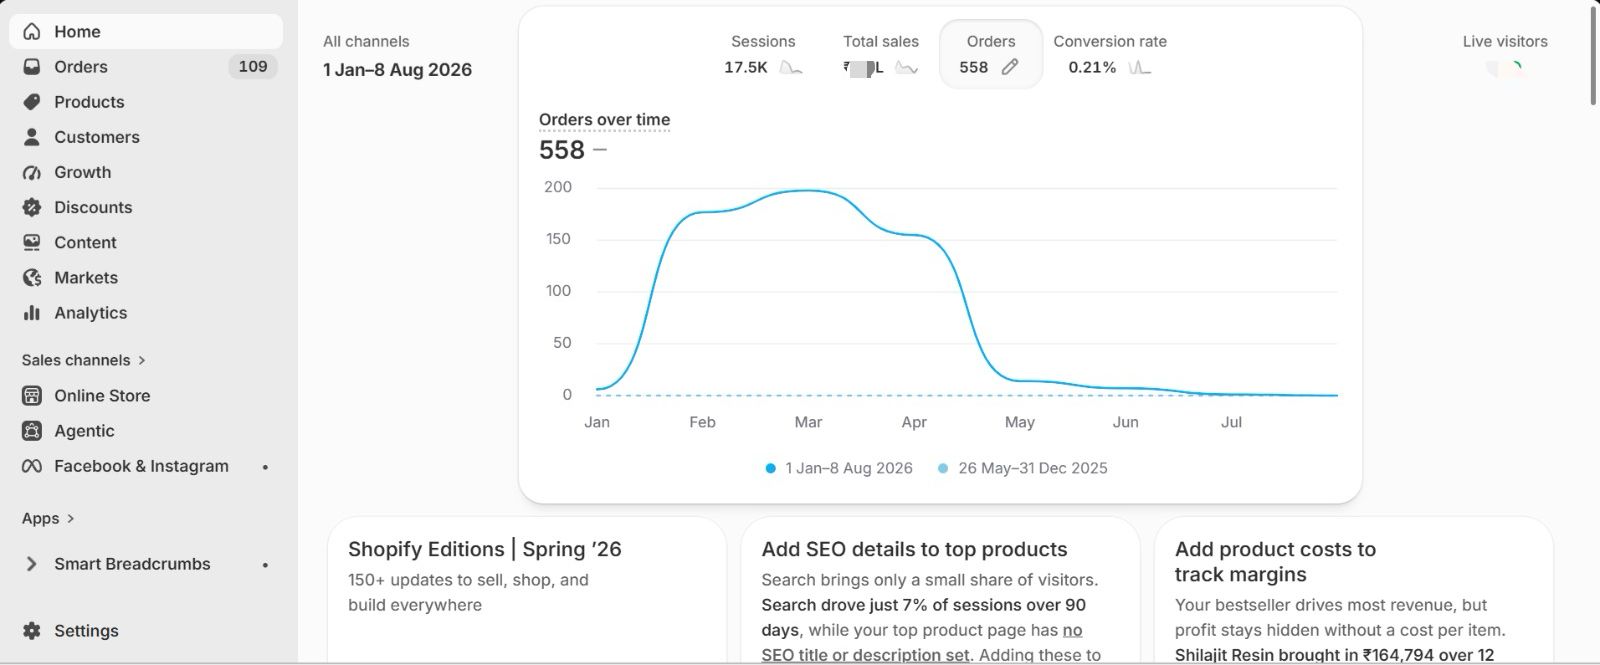This screenshot has height=665, width=1600.
Task: Click the 109 orders count badge
Action: tap(253, 67)
